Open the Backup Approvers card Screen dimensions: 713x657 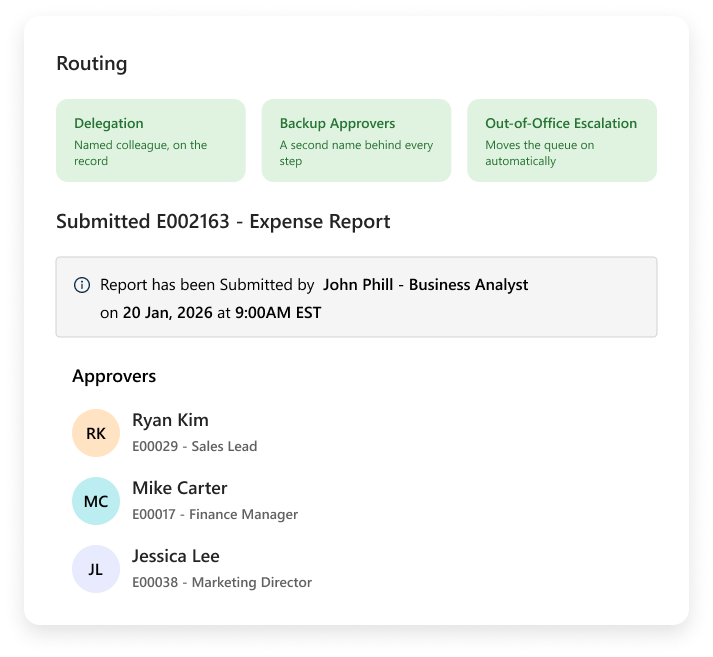(x=356, y=140)
